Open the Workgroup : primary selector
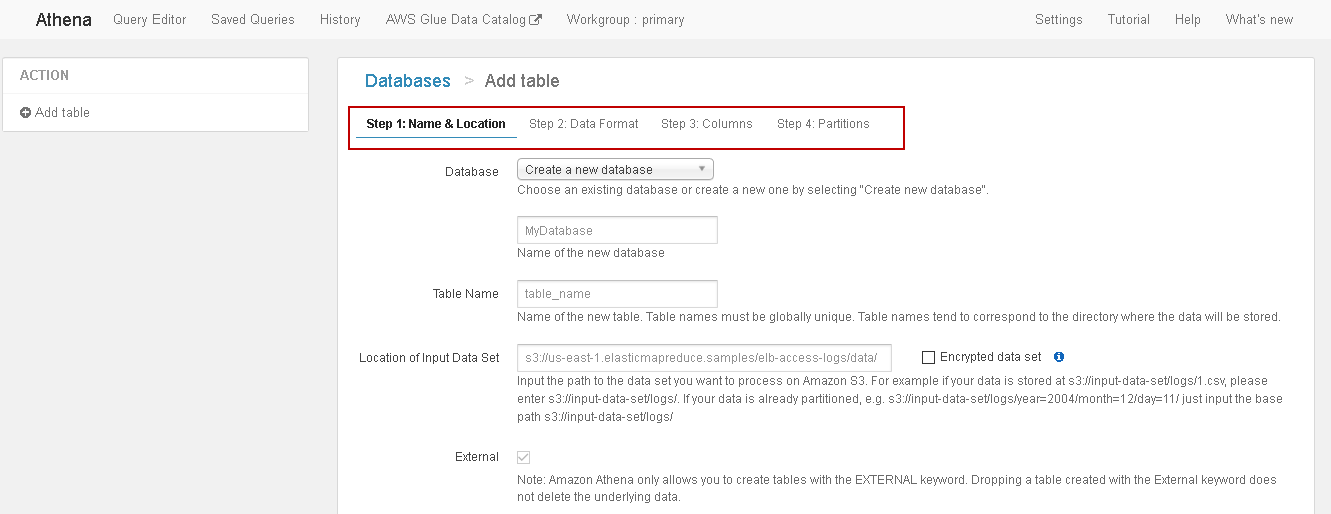 point(625,20)
